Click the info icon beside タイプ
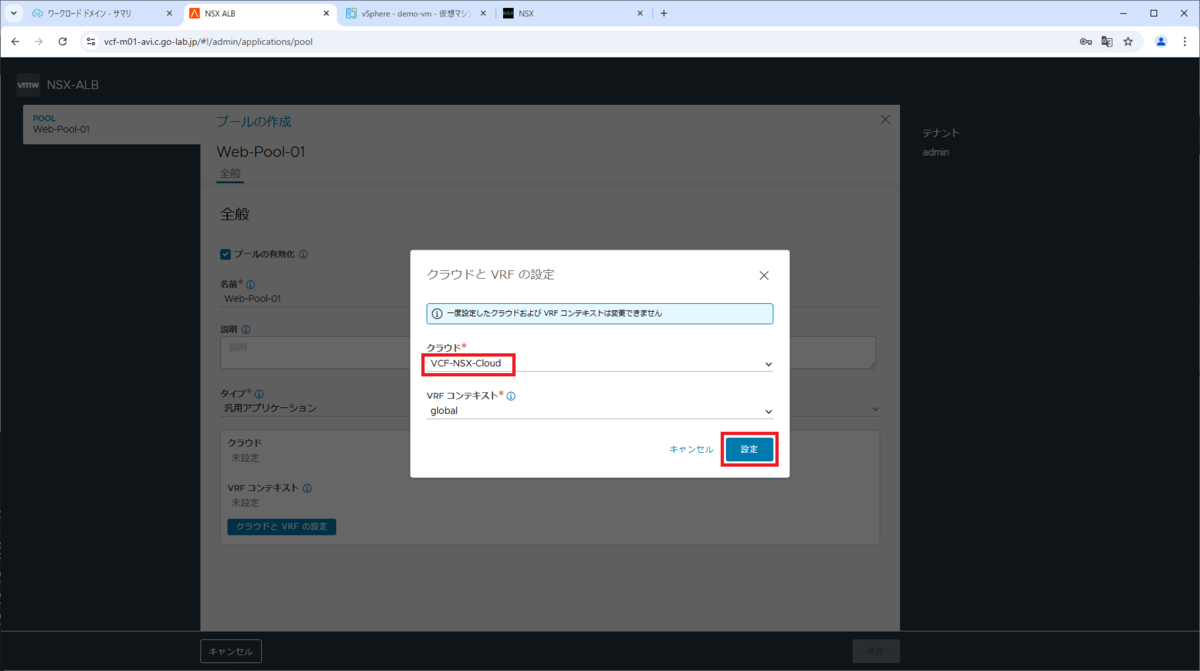Viewport: 1200px width, 671px height. coord(259,394)
